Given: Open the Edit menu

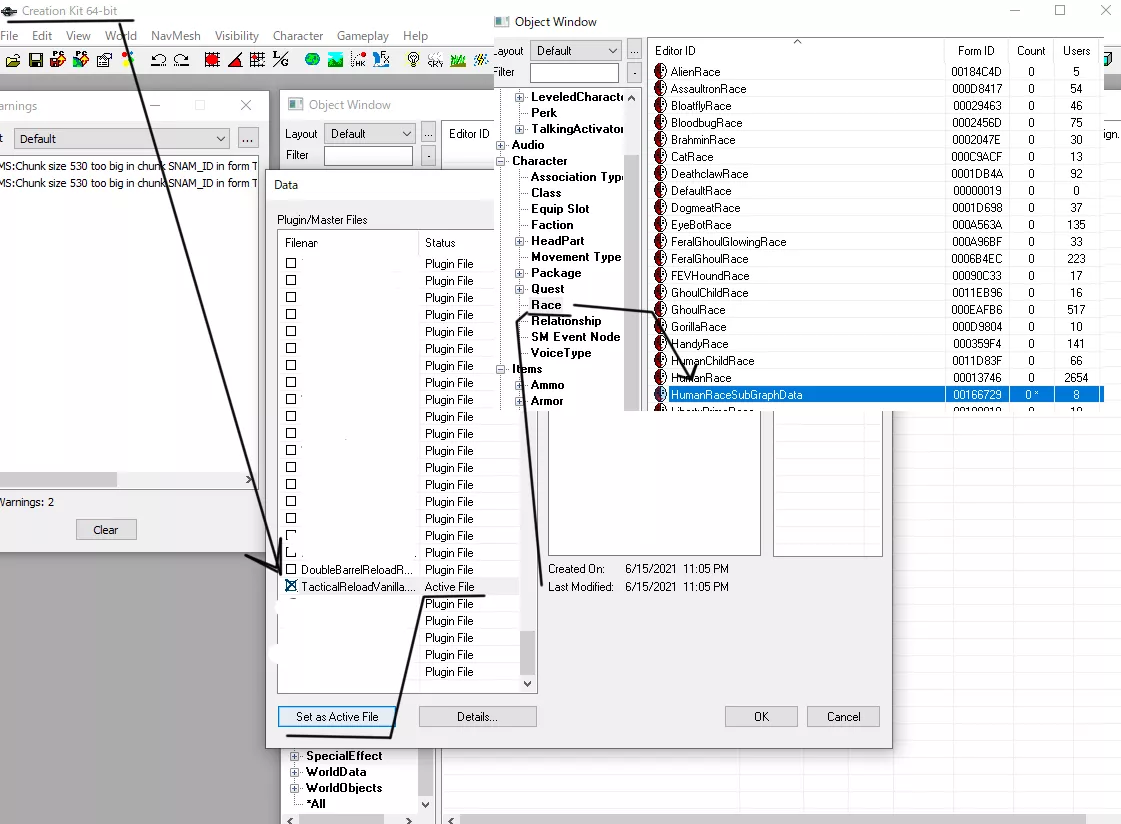Looking at the screenshot, I should pos(42,36).
